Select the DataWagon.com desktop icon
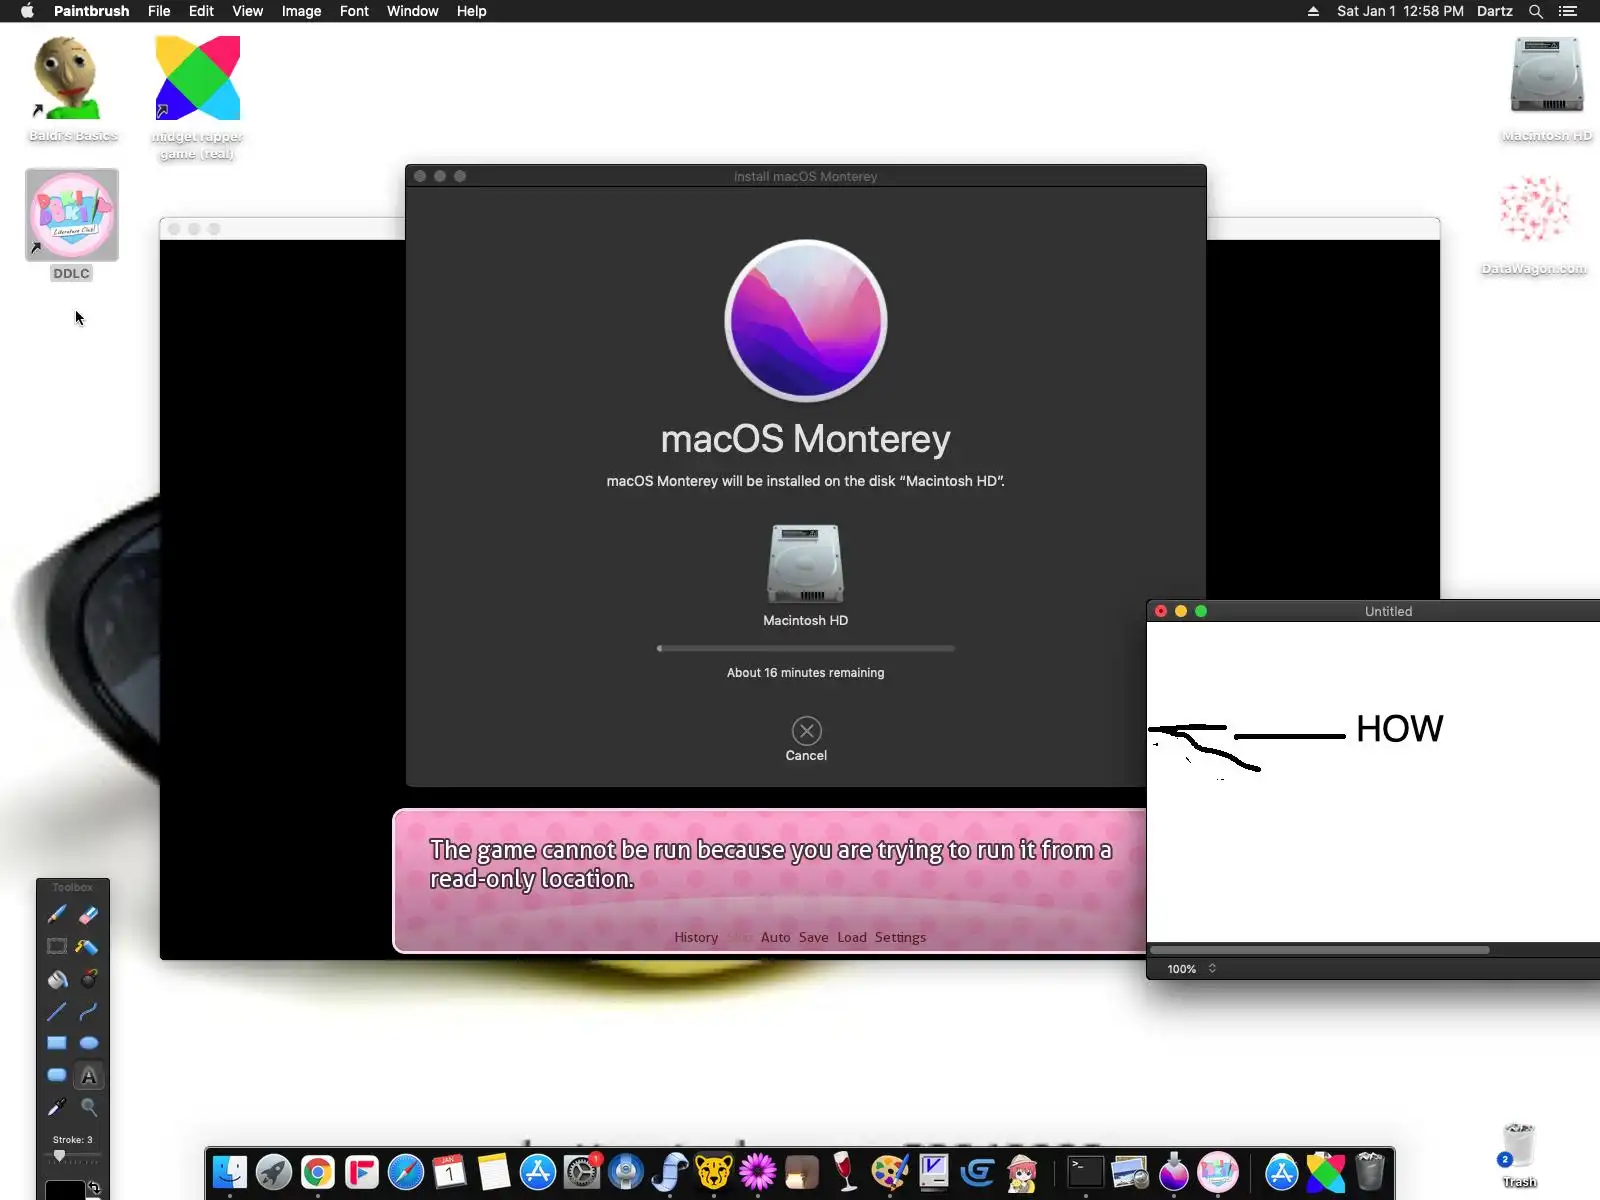This screenshot has width=1600, height=1200. 1534,223
